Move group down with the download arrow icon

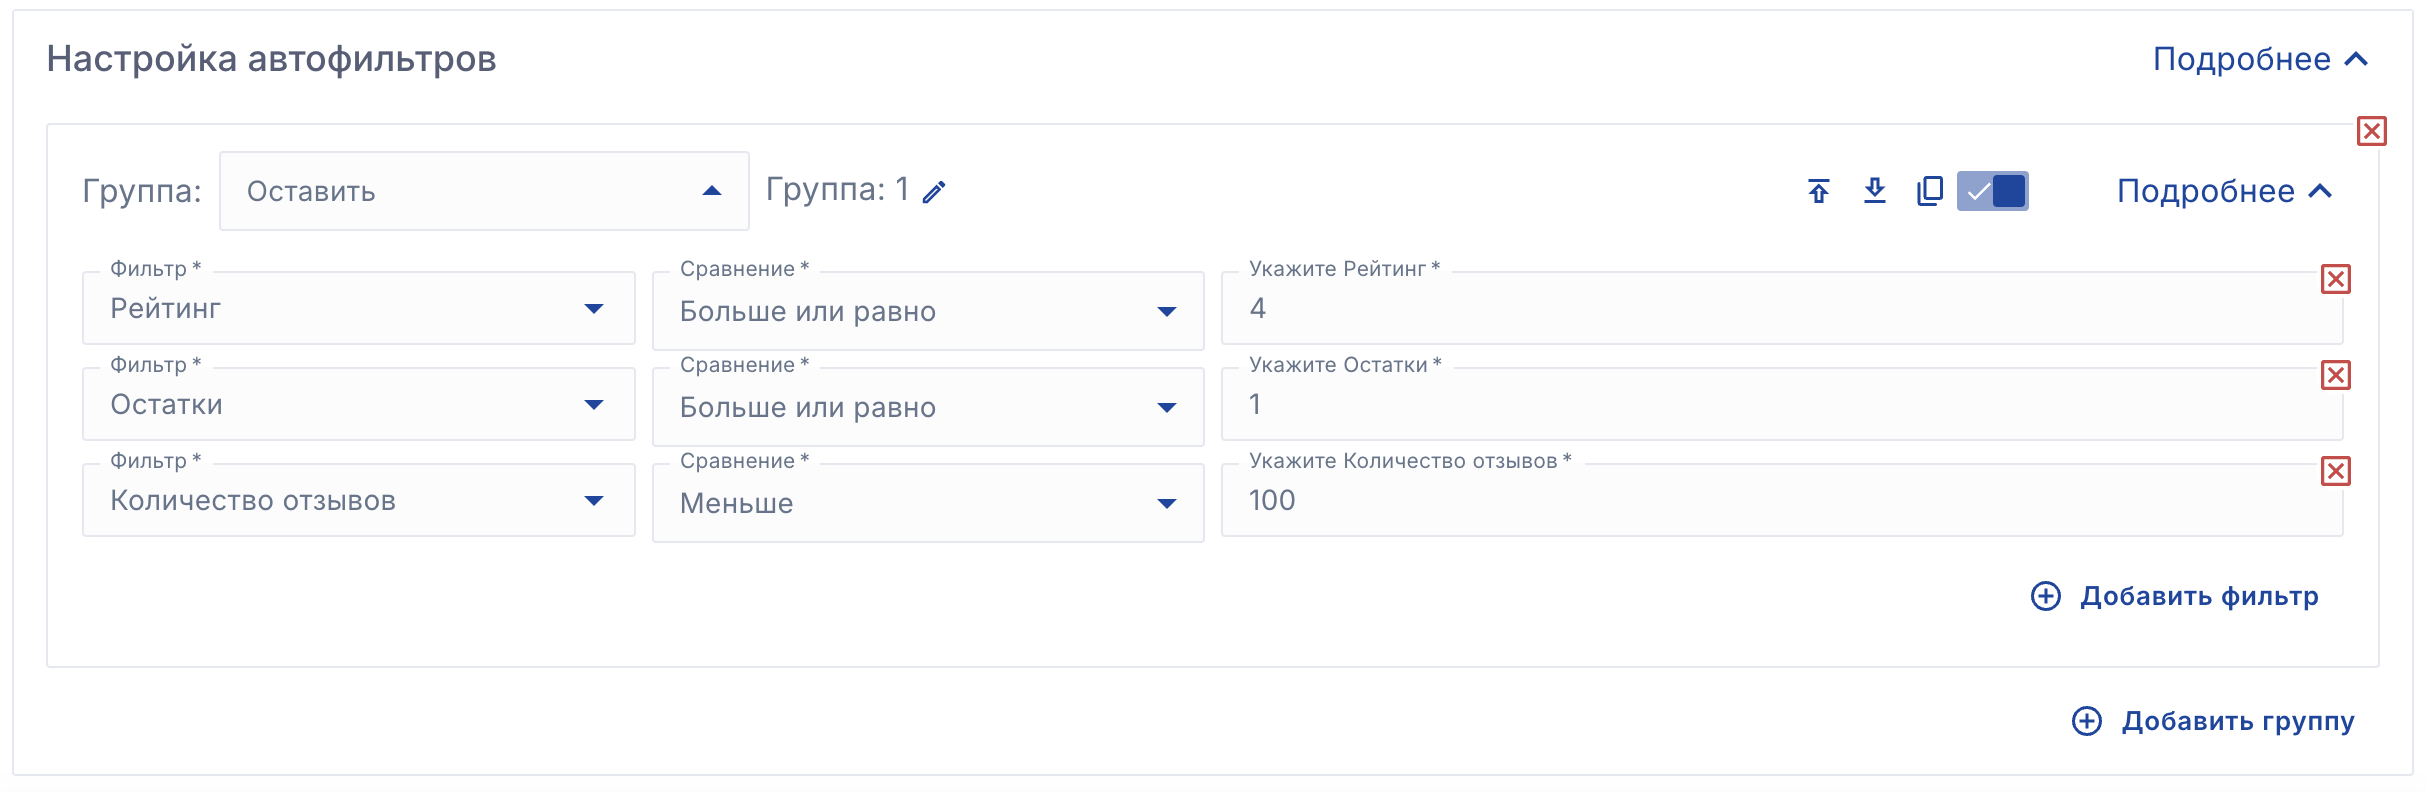click(x=1875, y=191)
